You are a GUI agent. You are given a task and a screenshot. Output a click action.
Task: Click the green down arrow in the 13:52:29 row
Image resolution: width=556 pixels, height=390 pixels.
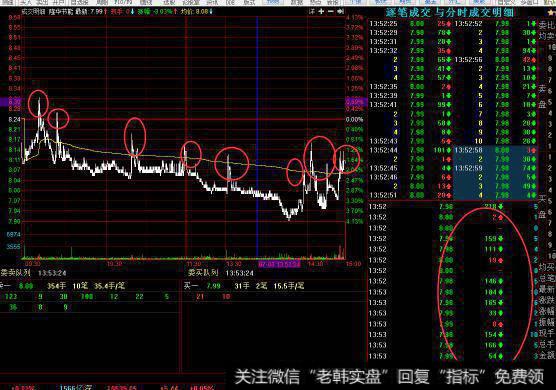(x=449, y=33)
